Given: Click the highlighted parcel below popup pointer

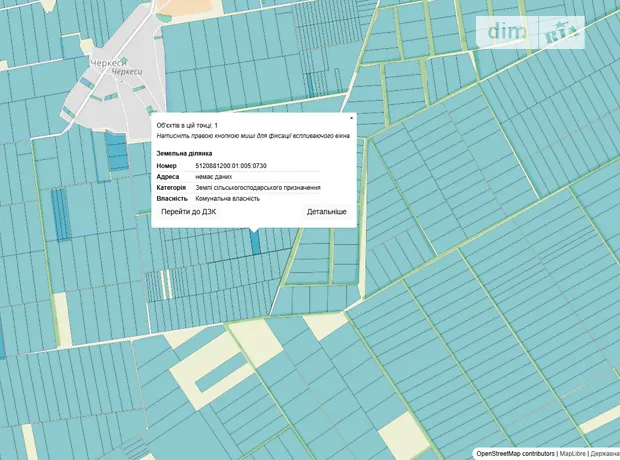Looking at the screenshot, I should 254,242.
